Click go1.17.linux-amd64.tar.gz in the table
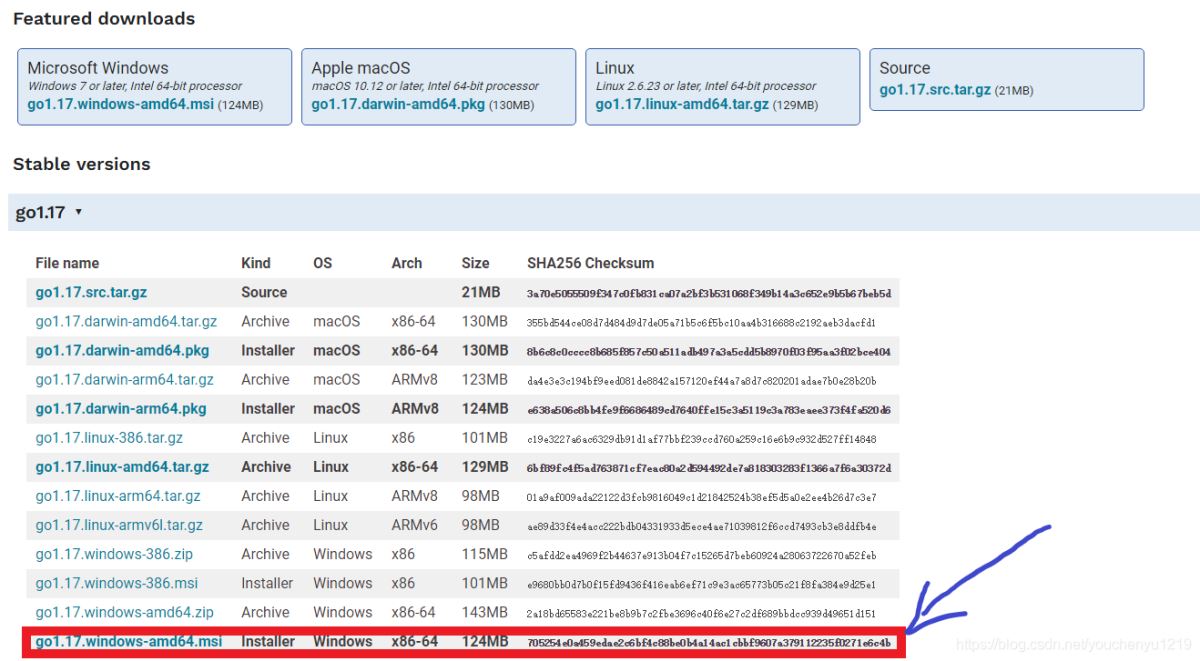Screen dimensions: 1200x661 (x=122, y=466)
